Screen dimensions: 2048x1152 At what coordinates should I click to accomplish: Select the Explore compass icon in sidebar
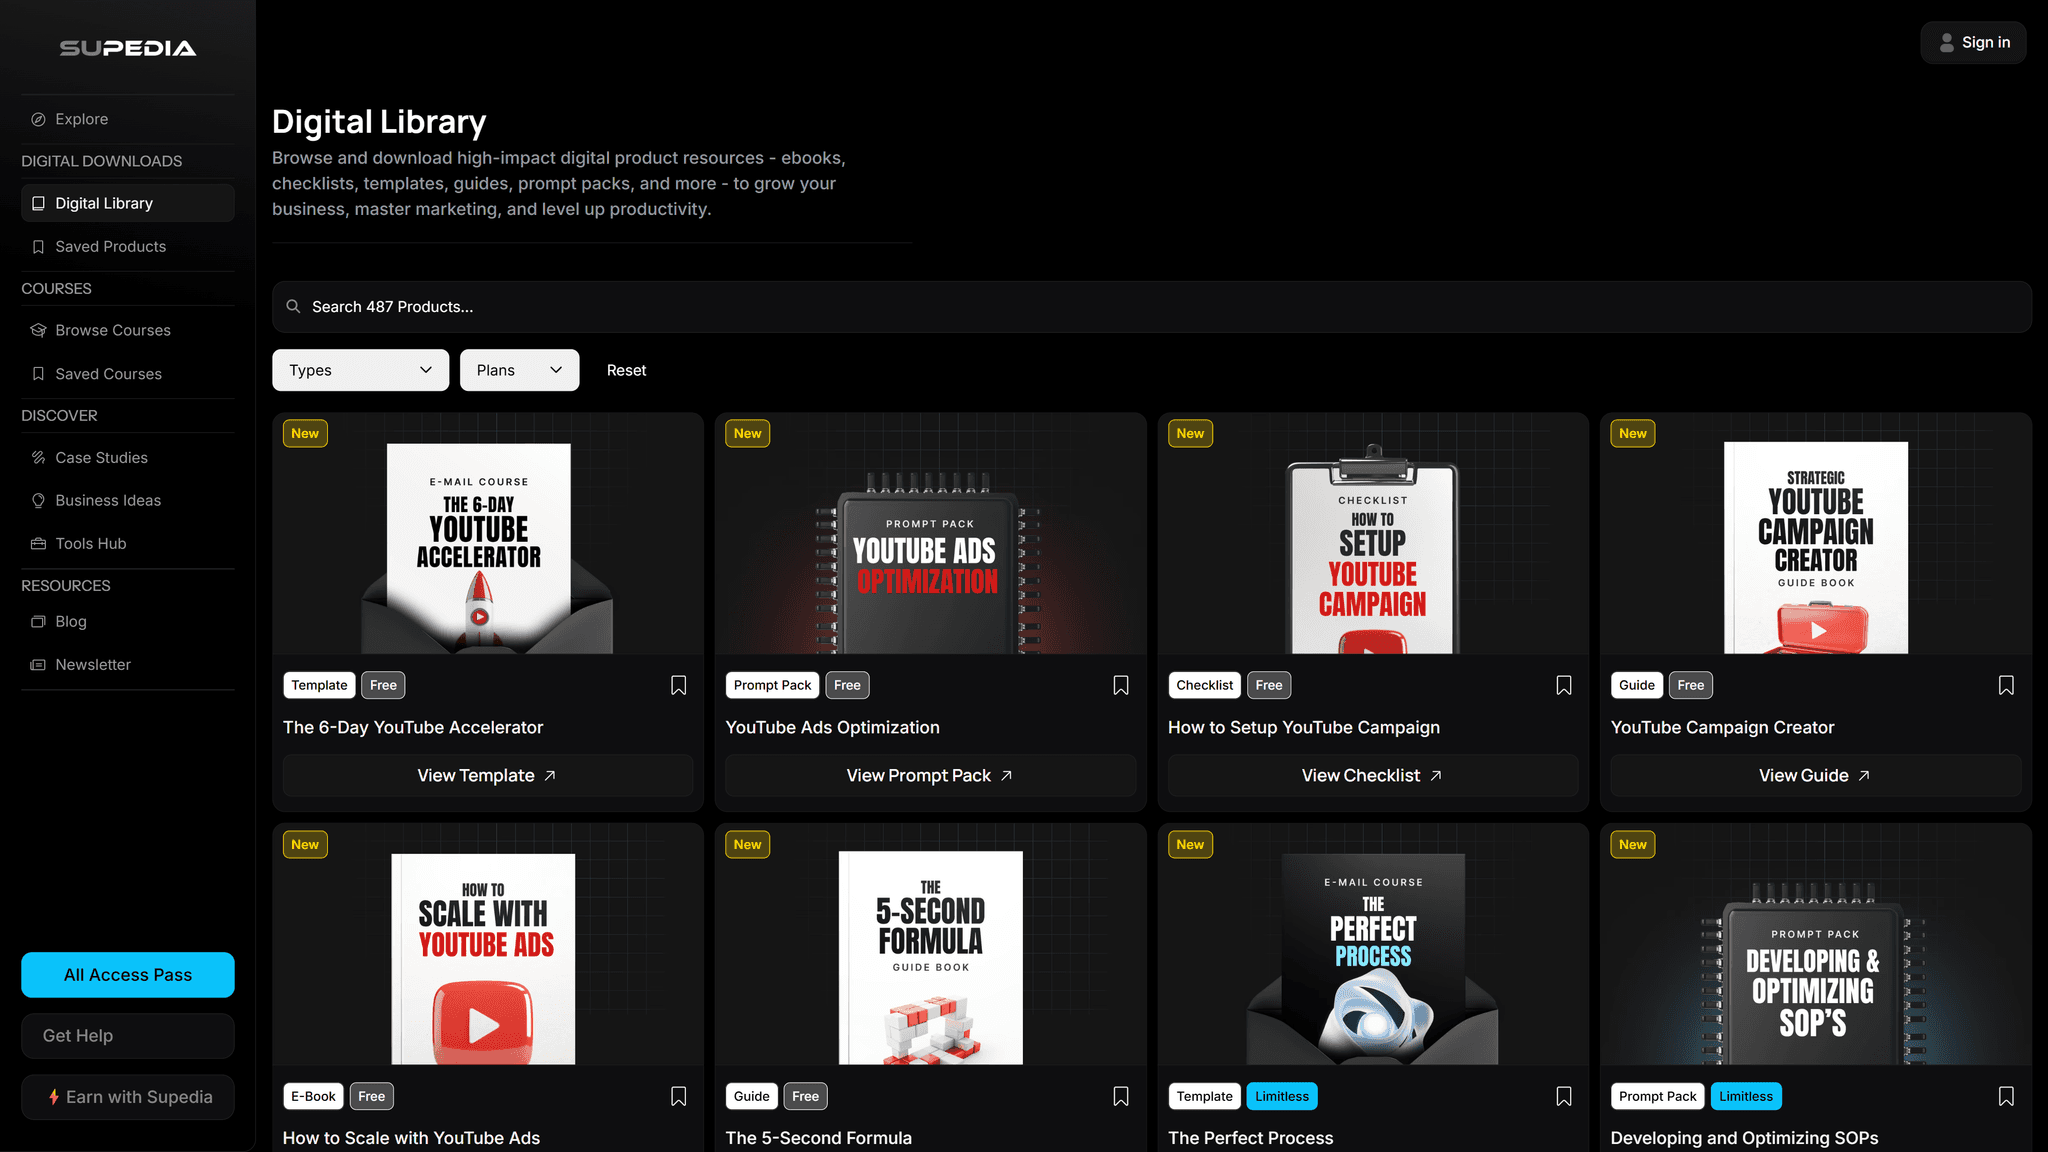tap(38, 119)
